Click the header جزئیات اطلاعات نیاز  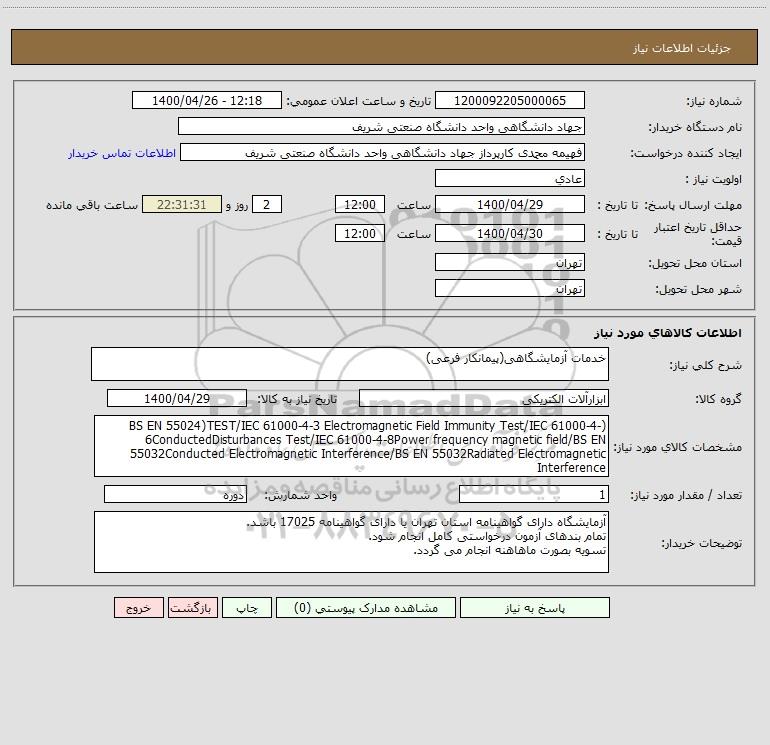coord(682,48)
